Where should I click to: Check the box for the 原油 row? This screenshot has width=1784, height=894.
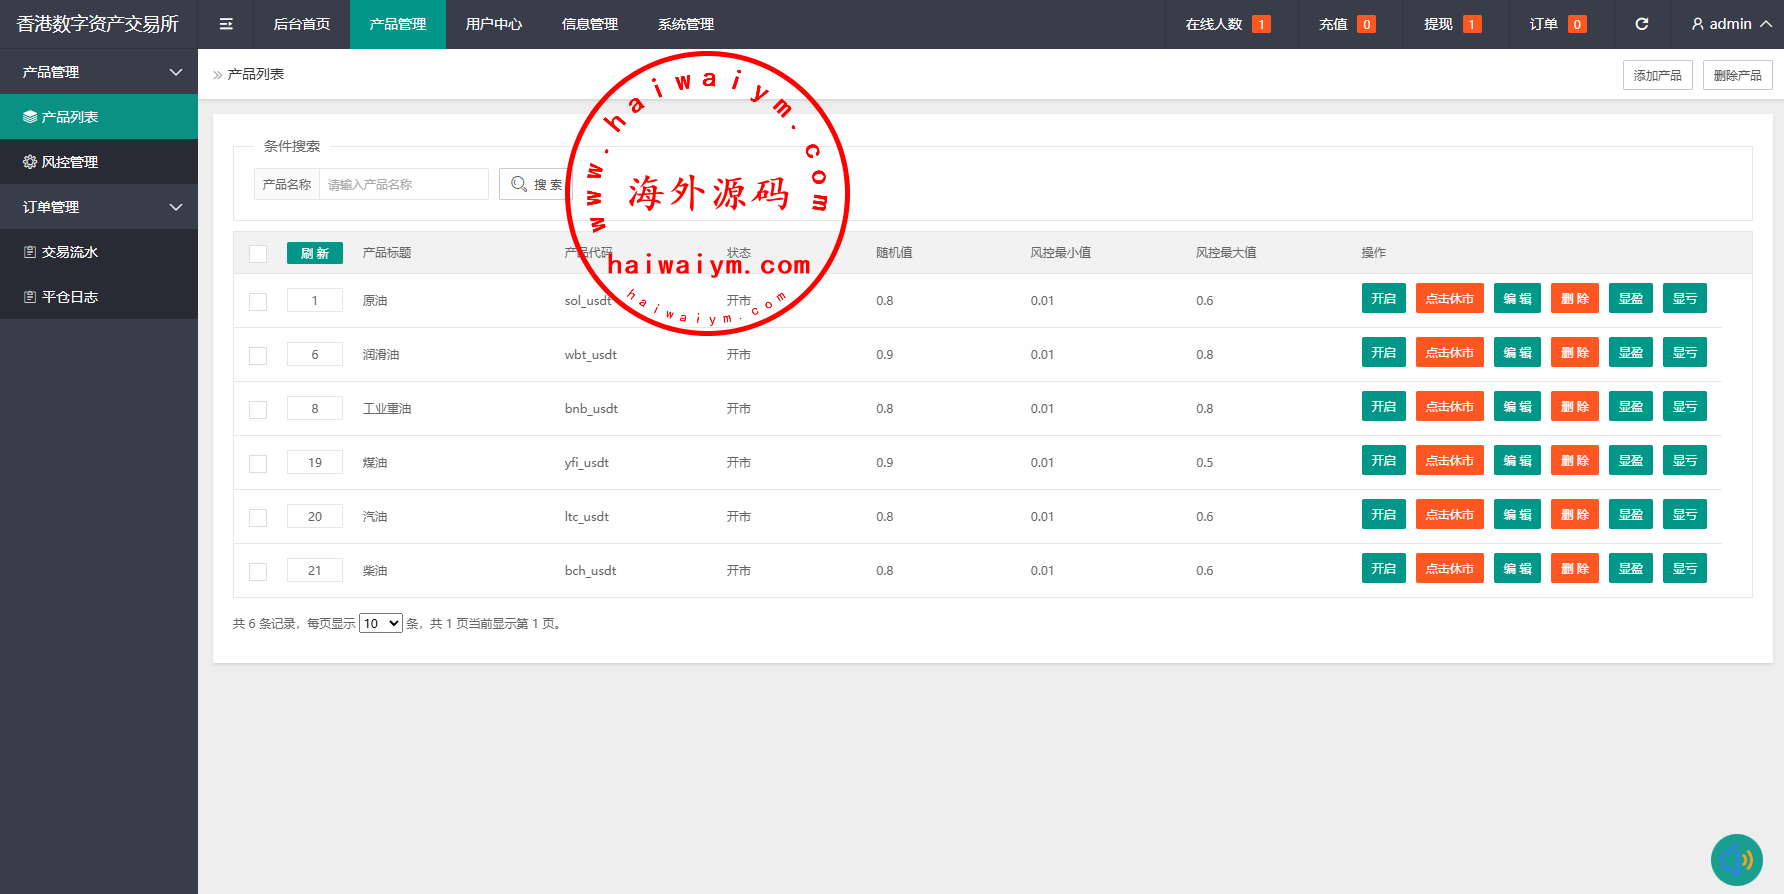258,302
